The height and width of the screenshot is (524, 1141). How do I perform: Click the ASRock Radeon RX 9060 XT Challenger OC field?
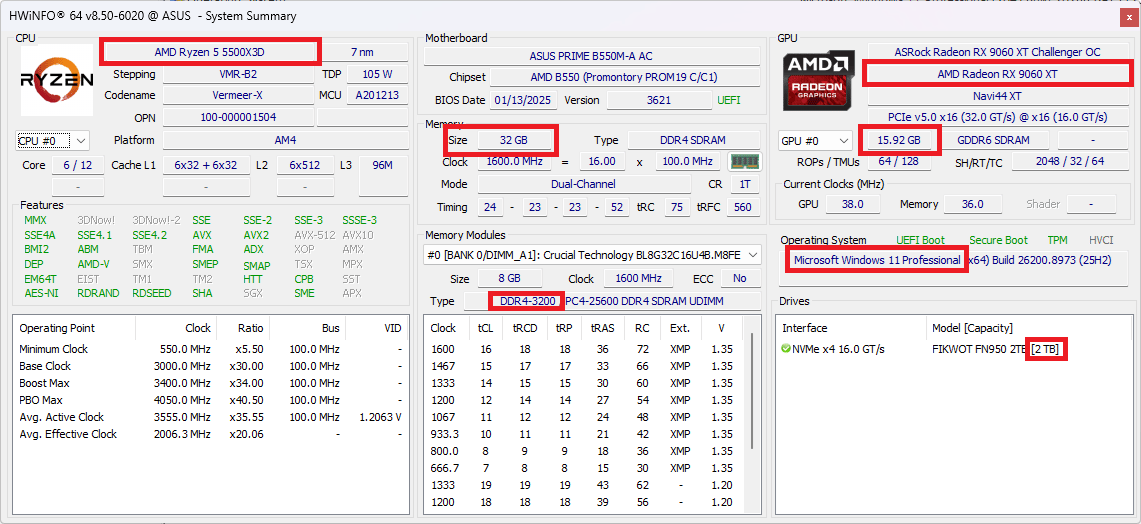[x=997, y=52]
